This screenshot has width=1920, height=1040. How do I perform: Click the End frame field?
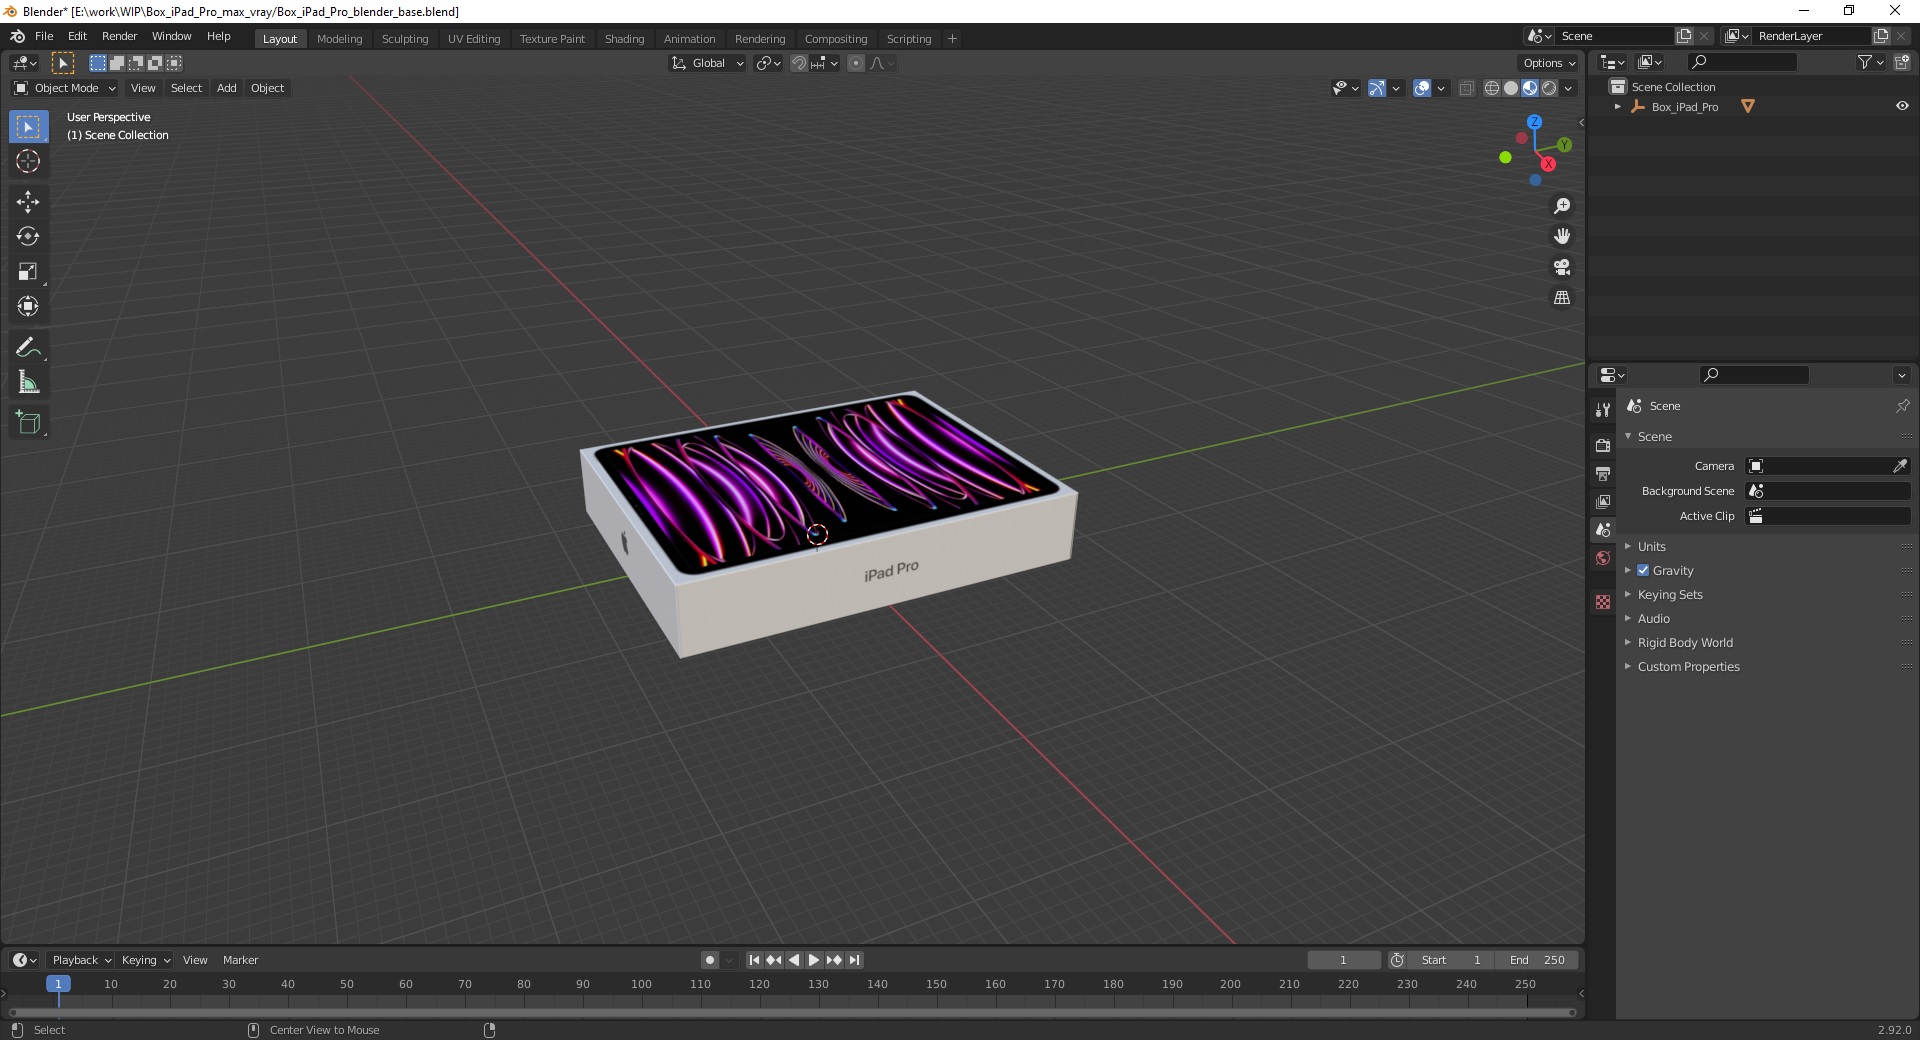point(1537,960)
